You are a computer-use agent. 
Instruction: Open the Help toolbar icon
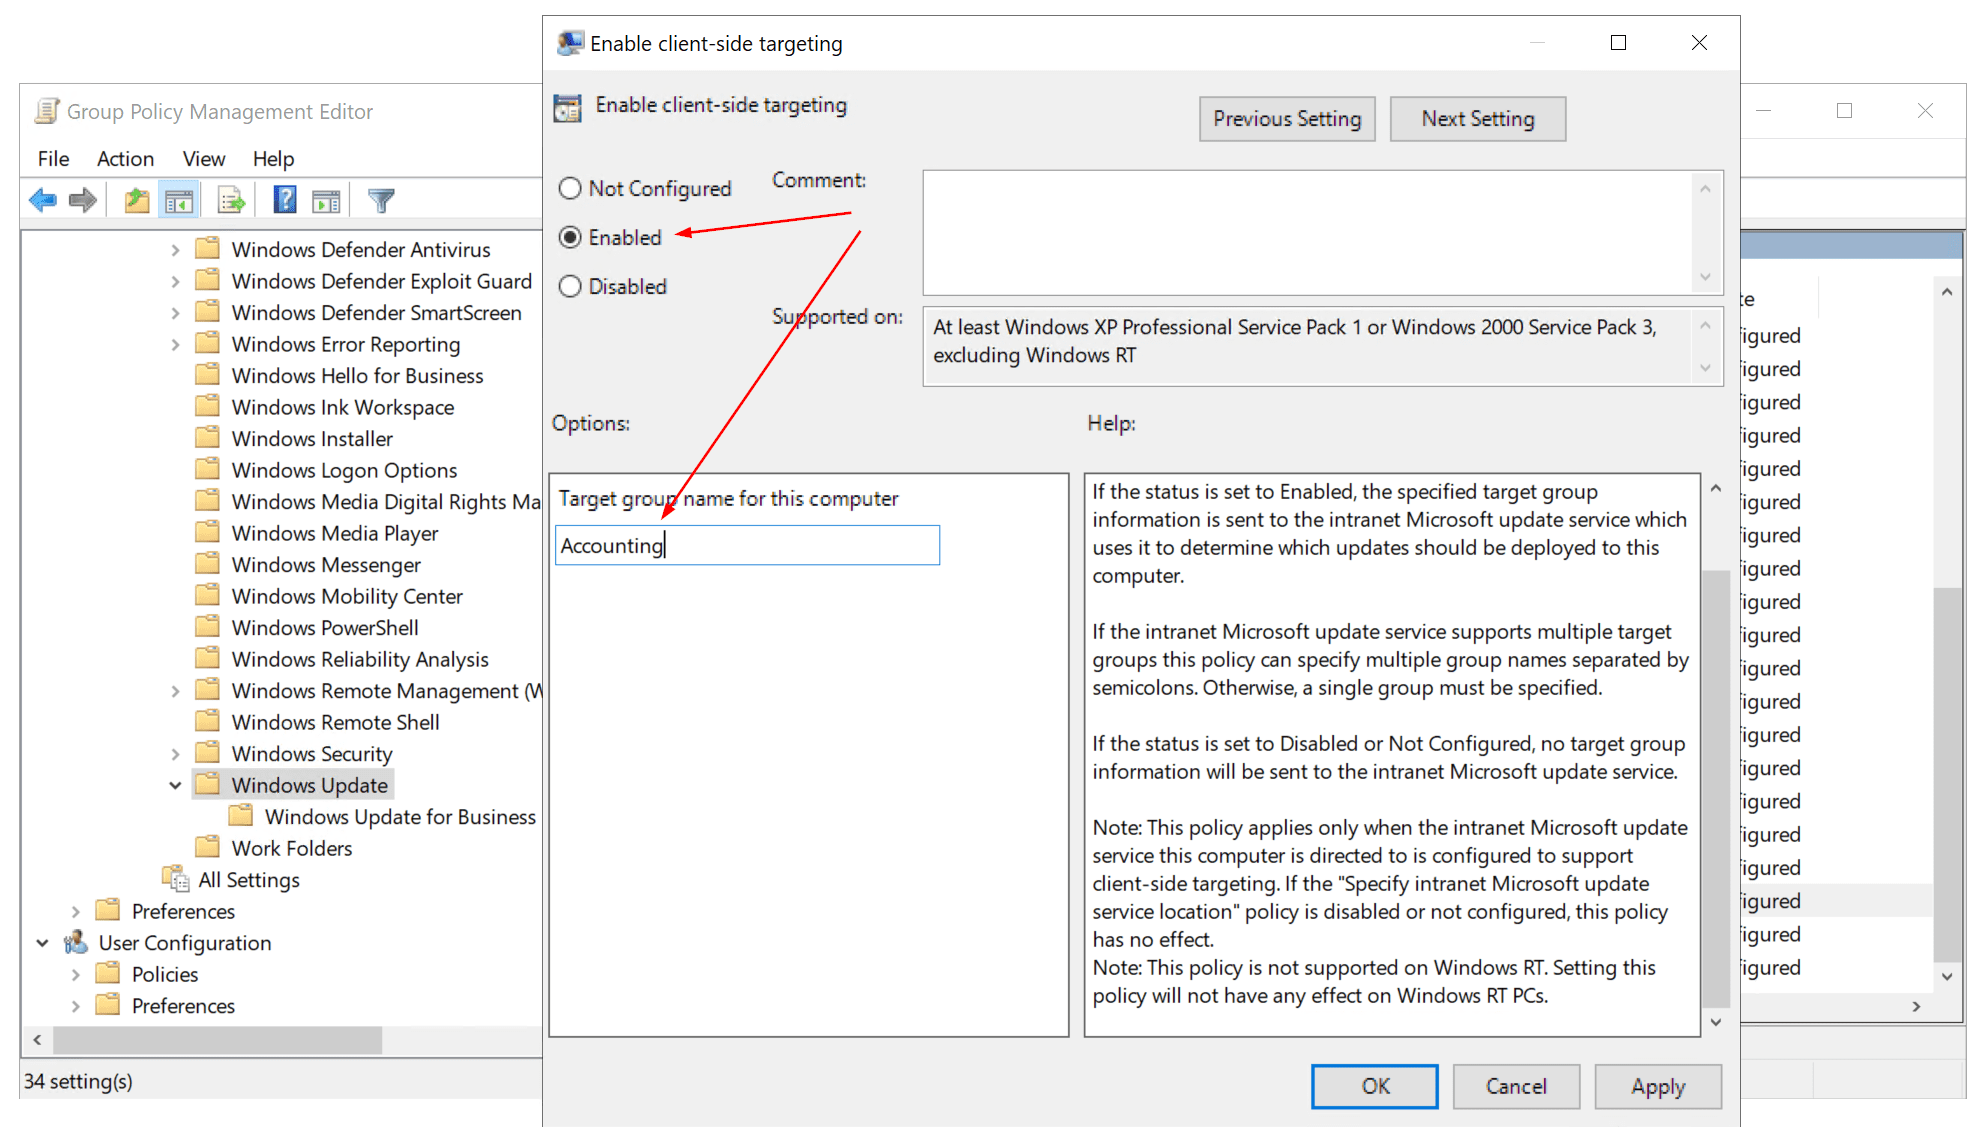click(x=285, y=200)
